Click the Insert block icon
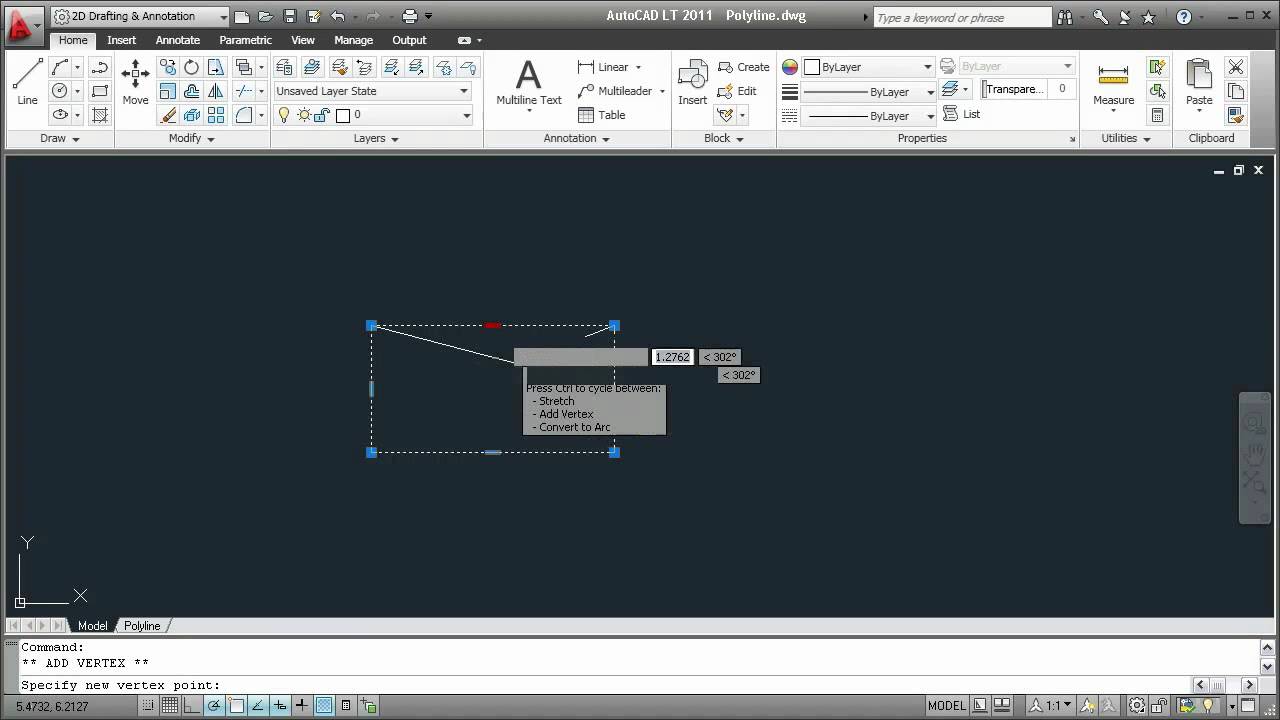Viewport: 1280px width, 720px height. pyautogui.click(x=692, y=82)
